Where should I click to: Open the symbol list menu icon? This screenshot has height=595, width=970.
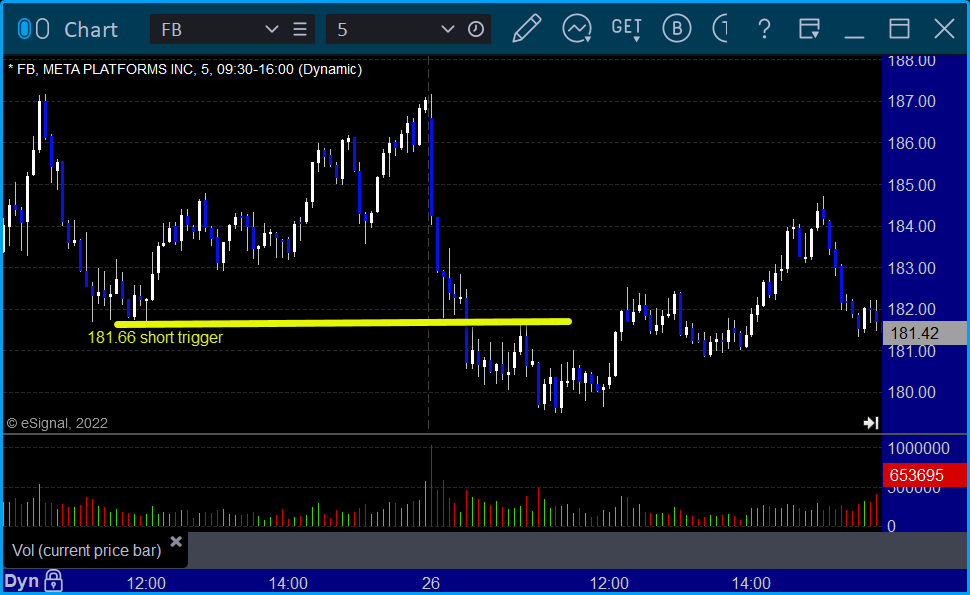300,29
